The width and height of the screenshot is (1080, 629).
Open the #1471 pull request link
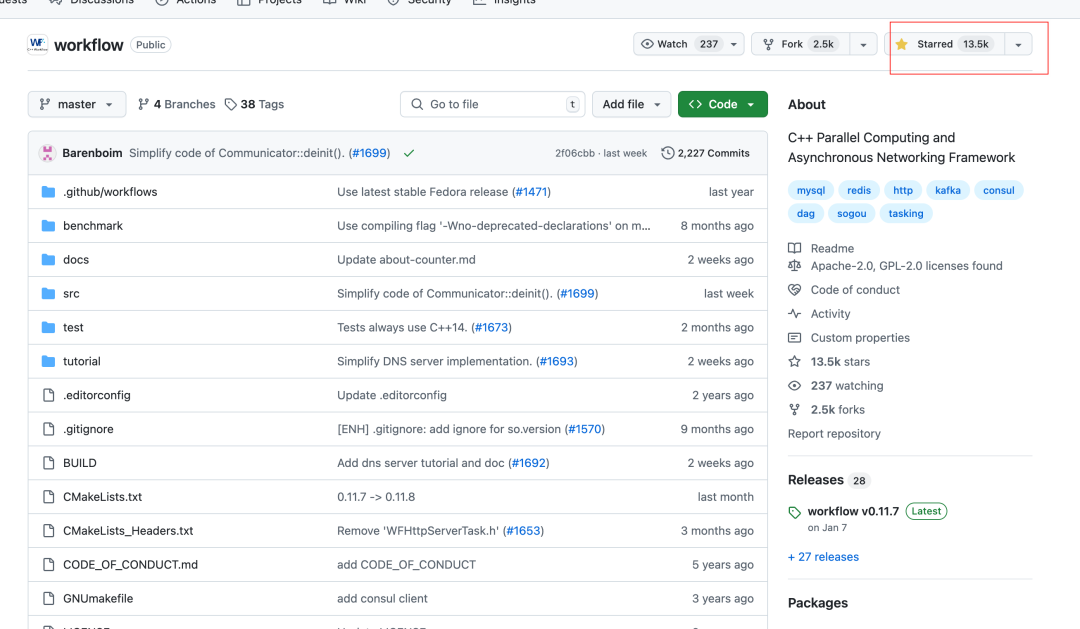(x=531, y=192)
